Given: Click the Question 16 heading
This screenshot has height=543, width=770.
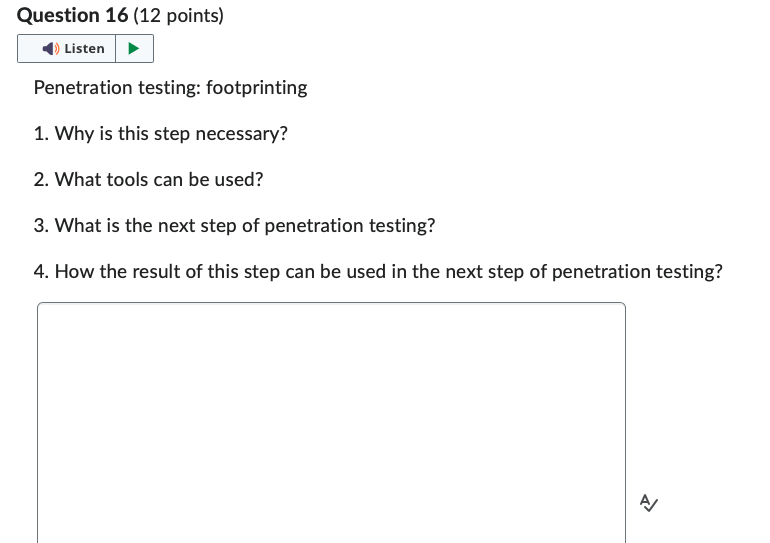Looking at the screenshot, I should [73, 16].
